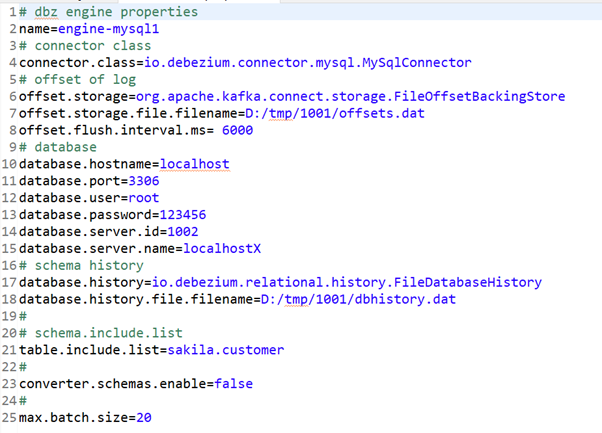The height and width of the screenshot is (433, 602).
Task: Click the key 'max.batch.size'
Action: (x=74, y=417)
